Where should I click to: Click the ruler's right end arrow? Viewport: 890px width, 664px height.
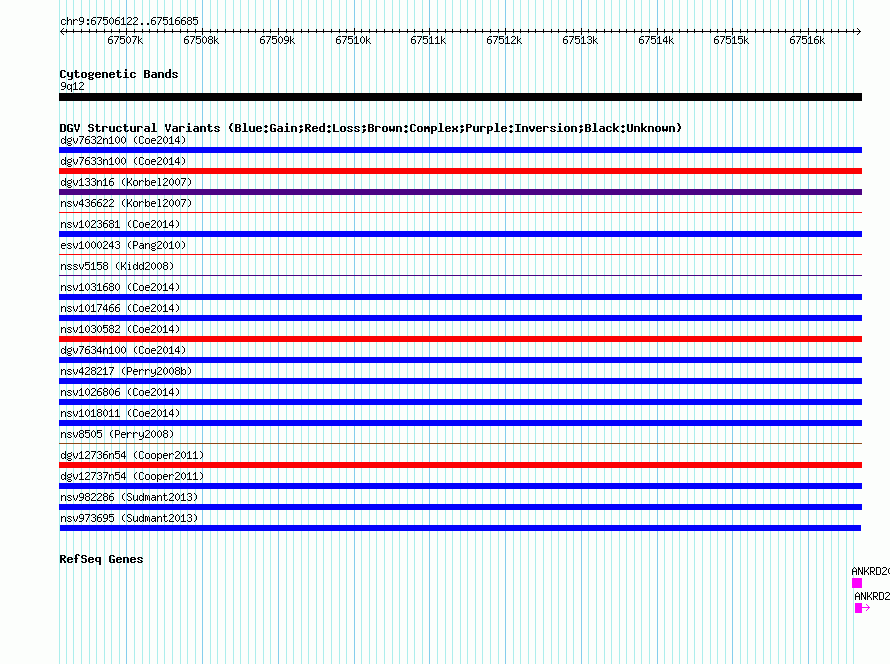tap(859, 31)
